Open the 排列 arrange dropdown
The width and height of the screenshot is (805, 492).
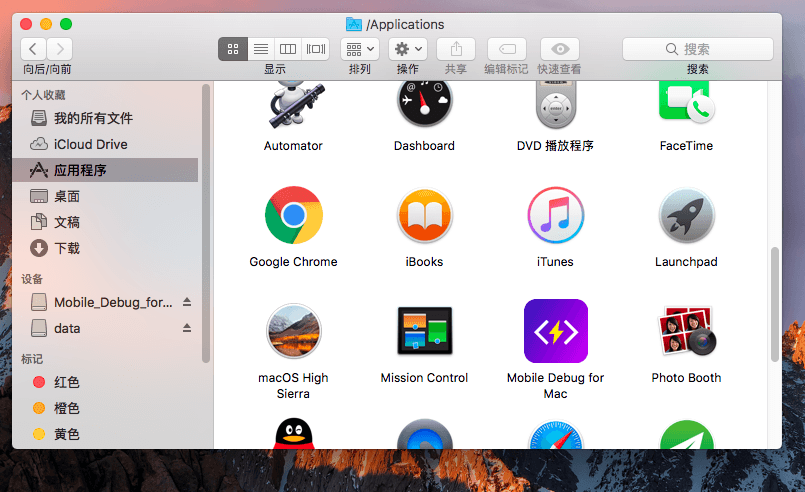point(360,49)
